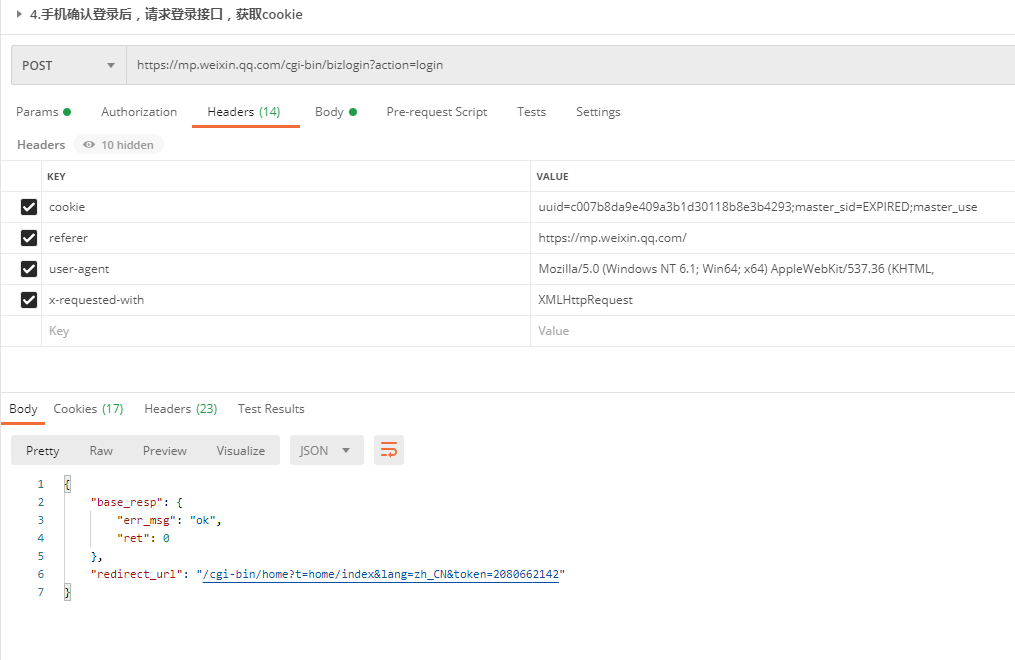Switch to the Tests tab

(x=531, y=112)
